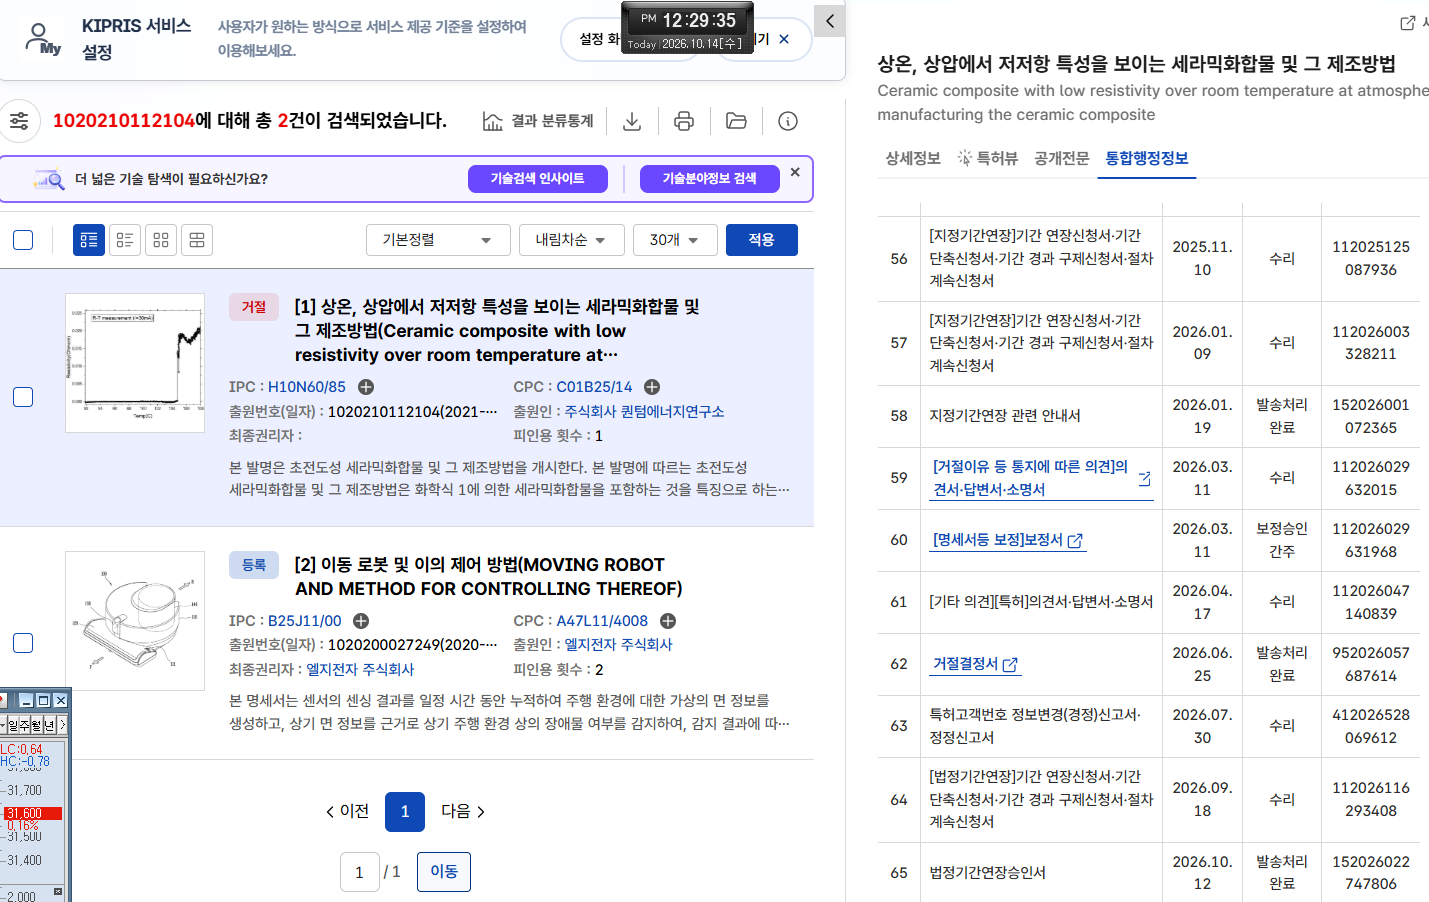Click the page number input field
Screen dimensions: 1429x902
(360, 872)
